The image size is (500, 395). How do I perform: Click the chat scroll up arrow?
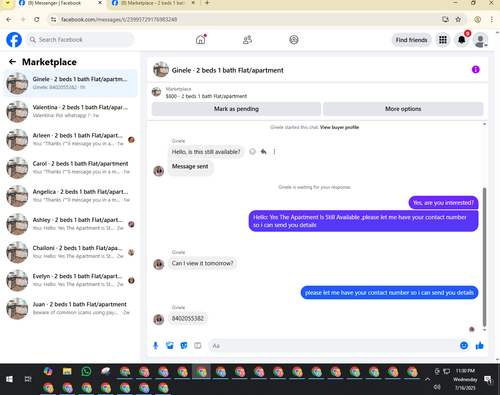click(484, 124)
